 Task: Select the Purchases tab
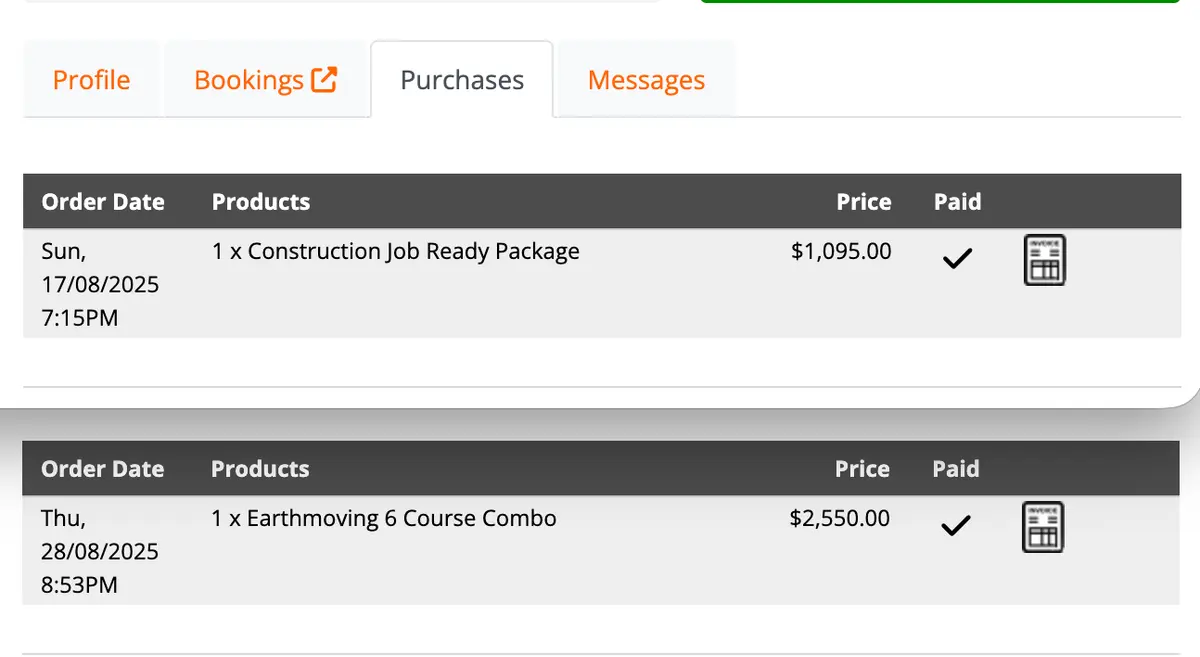(462, 80)
